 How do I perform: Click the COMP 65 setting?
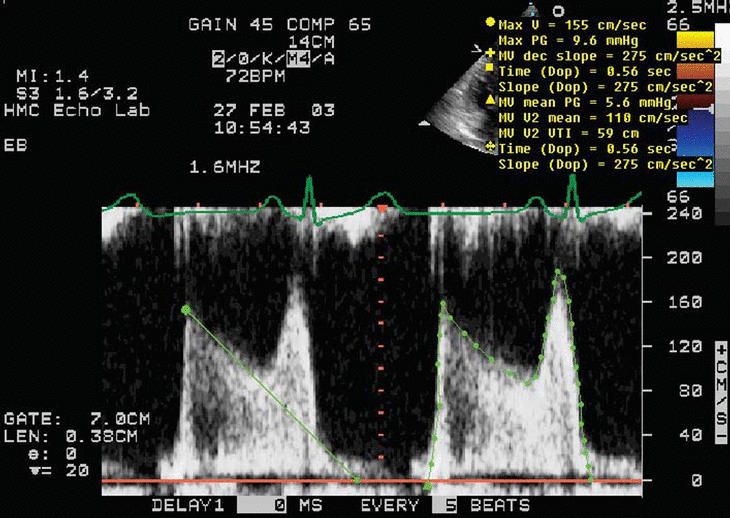pyautogui.click(x=310, y=24)
